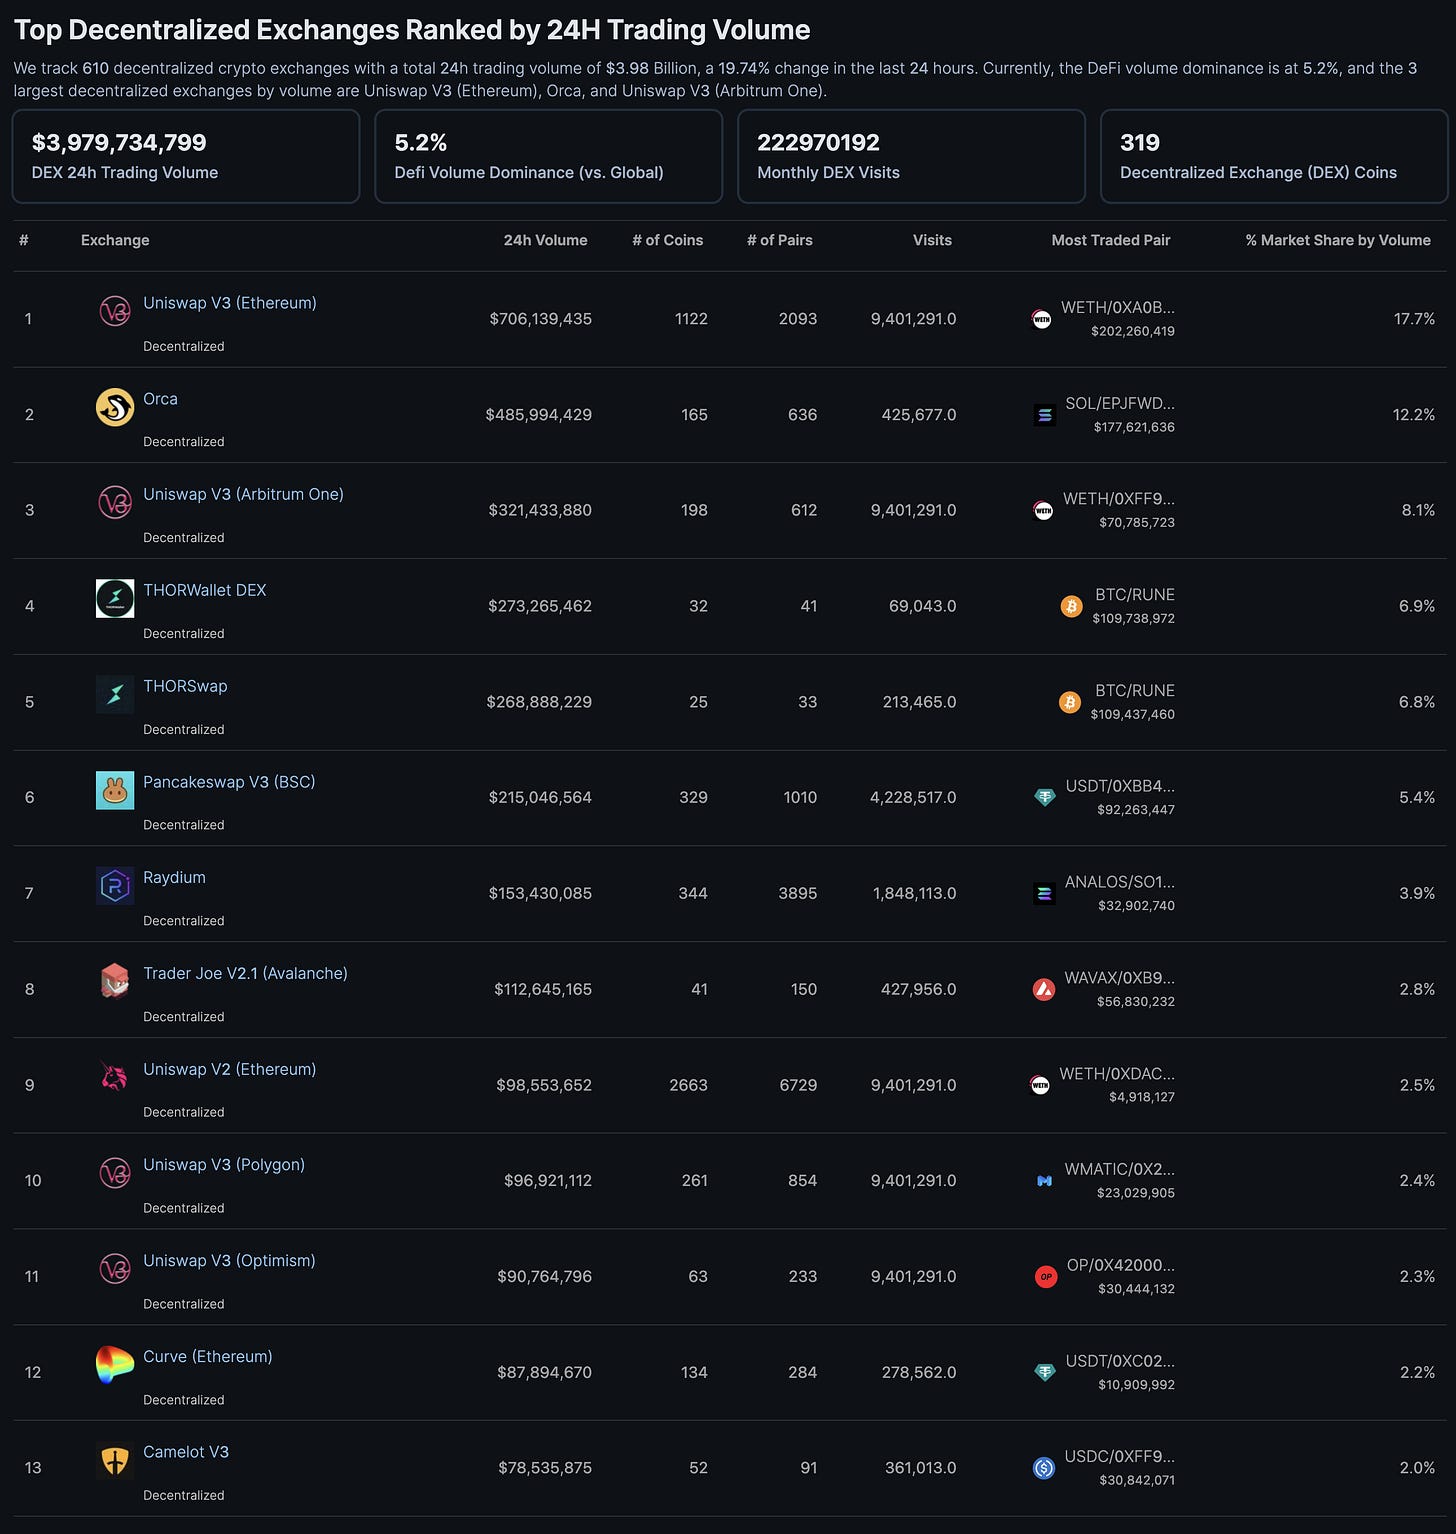Image resolution: width=1456 pixels, height=1534 pixels.
Task: Click the THORSwap logo icon
Action: point(115,694)
